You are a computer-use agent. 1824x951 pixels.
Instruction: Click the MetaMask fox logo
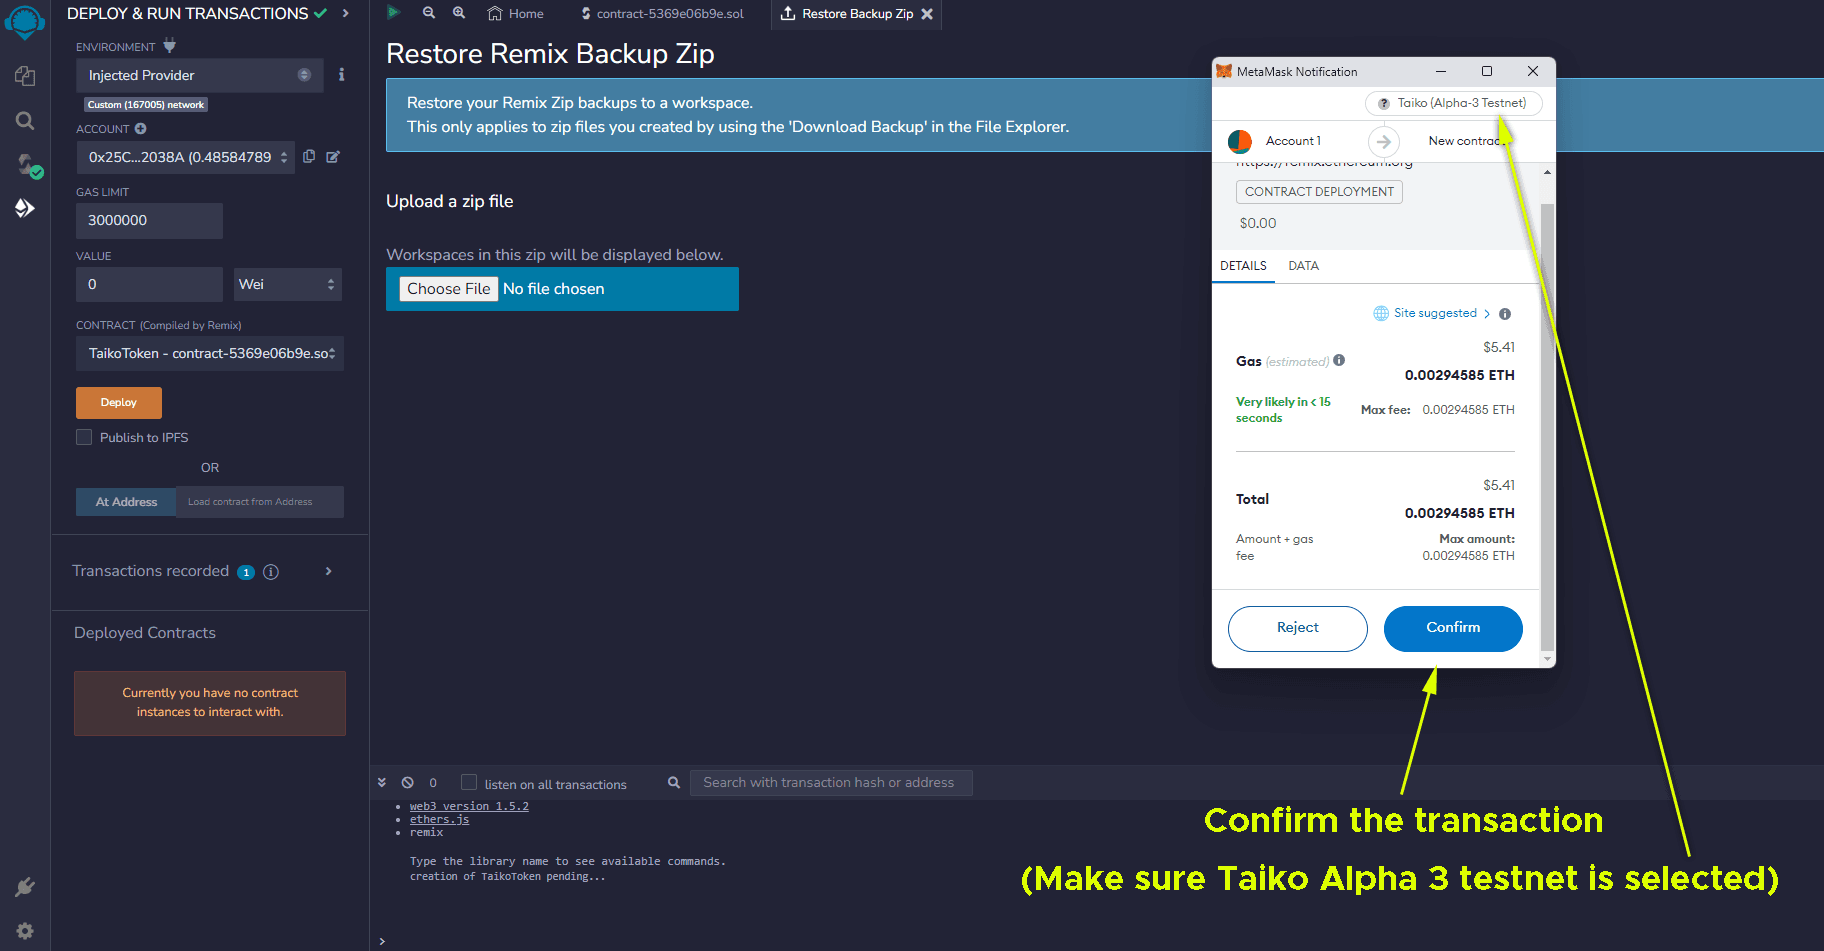(1224, 71)
